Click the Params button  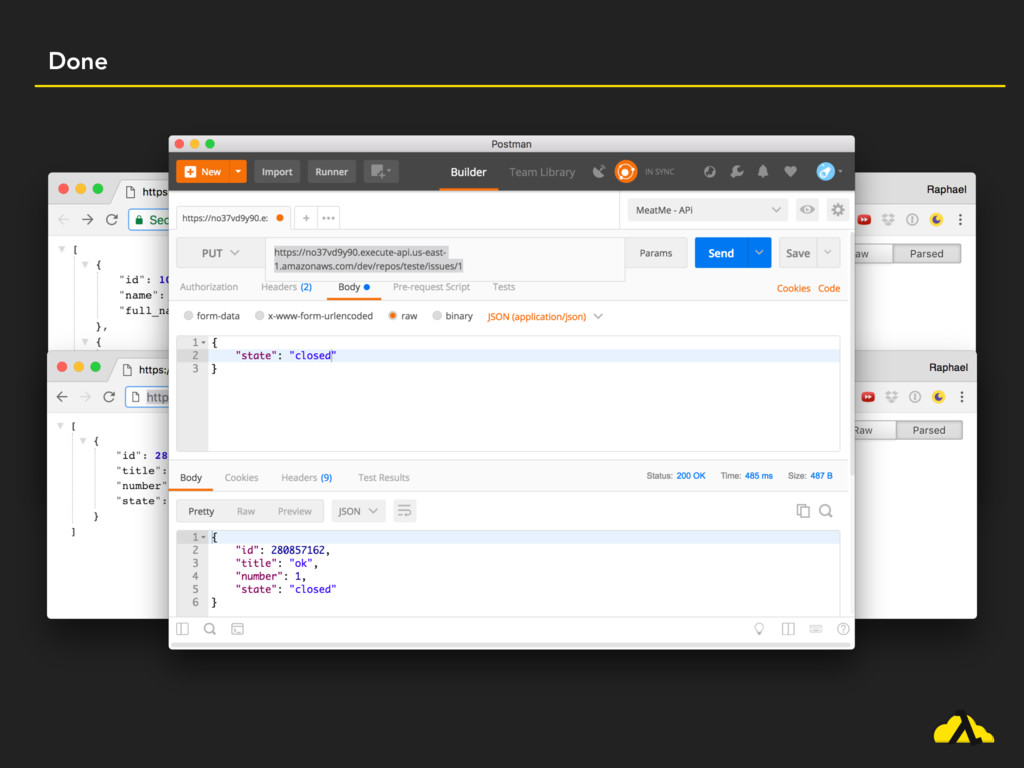point(656,253)
